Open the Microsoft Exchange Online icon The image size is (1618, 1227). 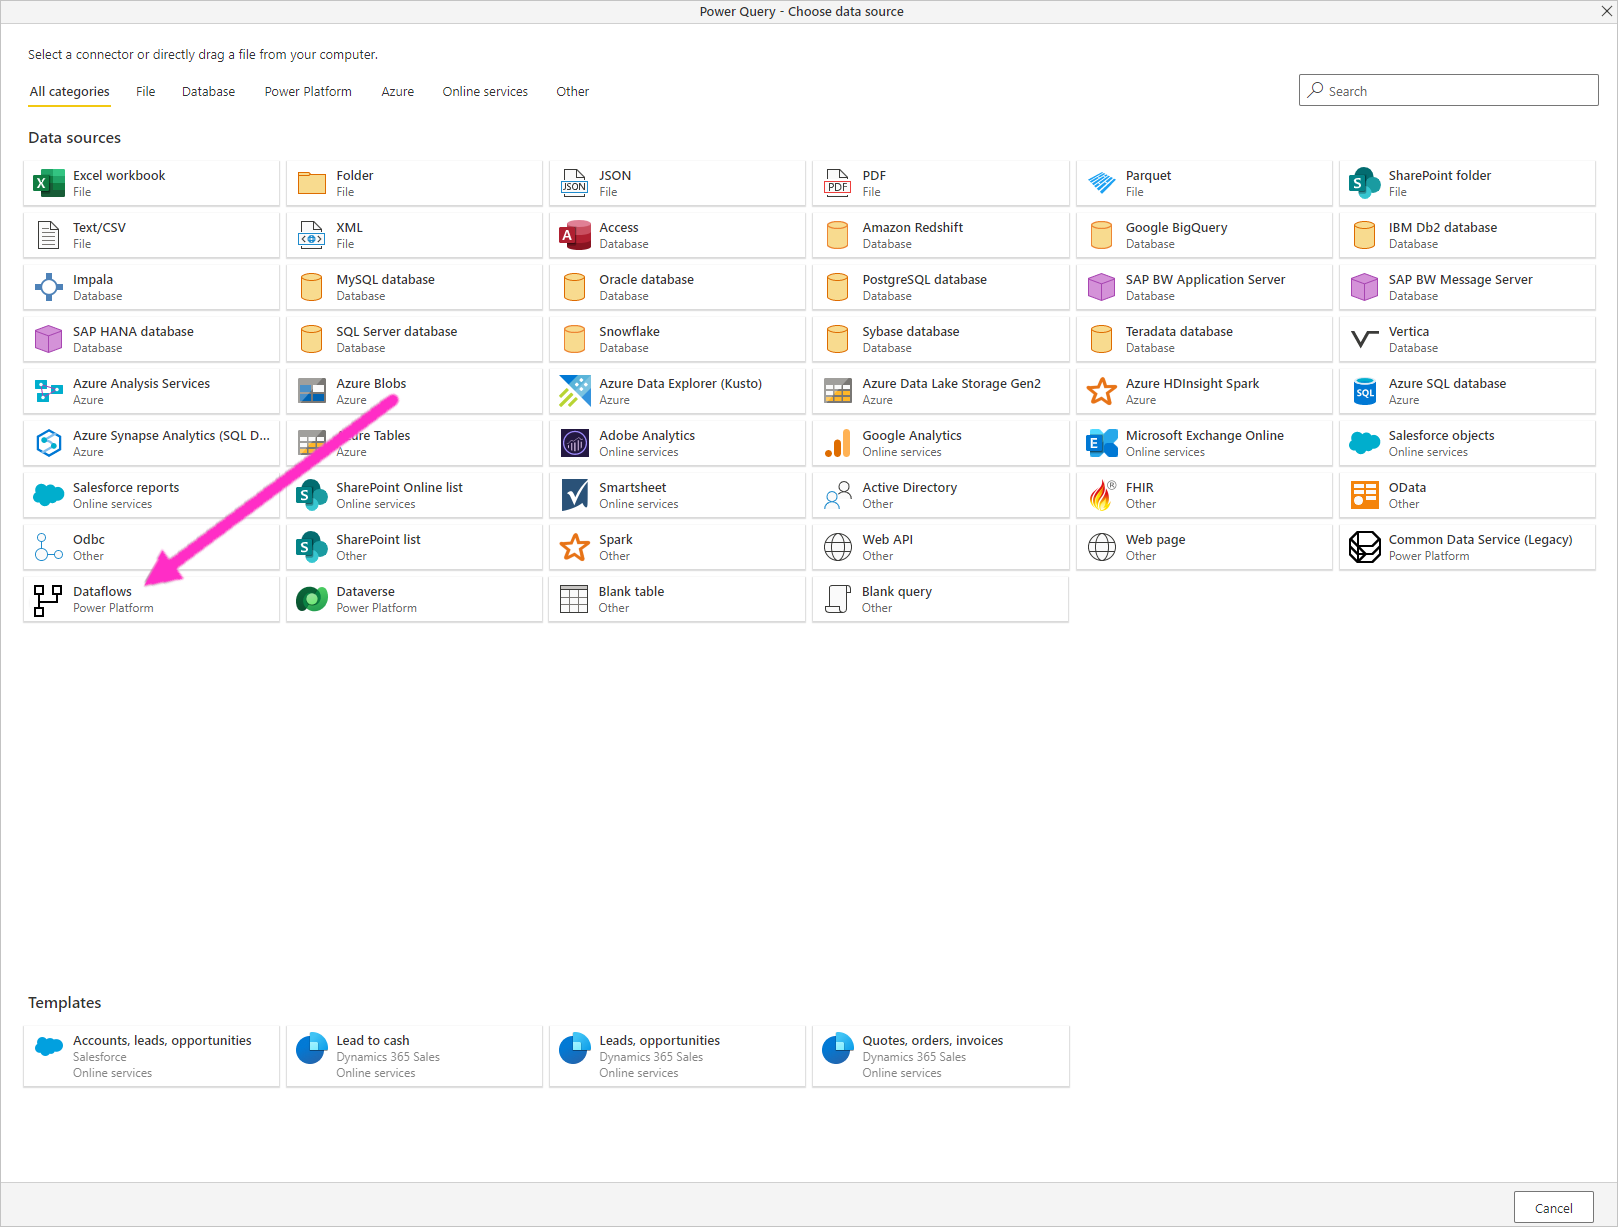click(1101, 443)
